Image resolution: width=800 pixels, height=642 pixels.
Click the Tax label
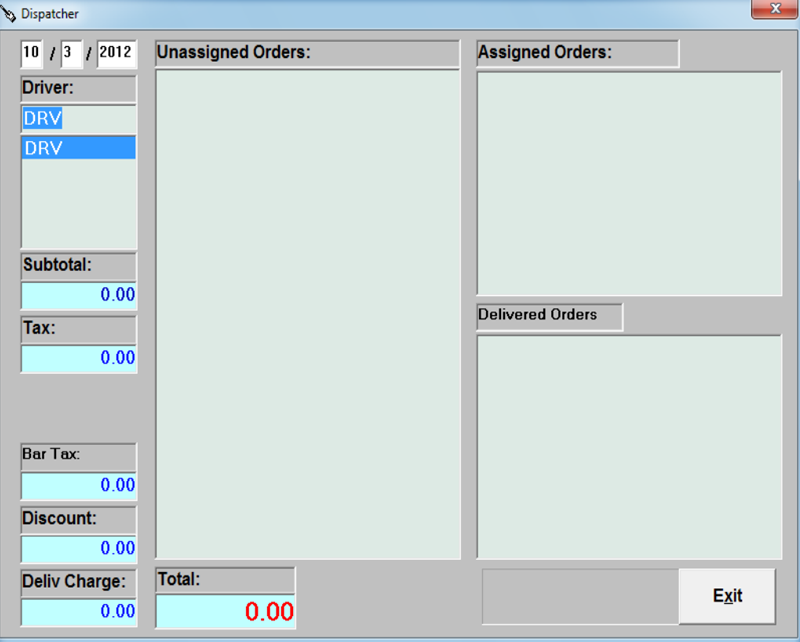click(79, 329)
